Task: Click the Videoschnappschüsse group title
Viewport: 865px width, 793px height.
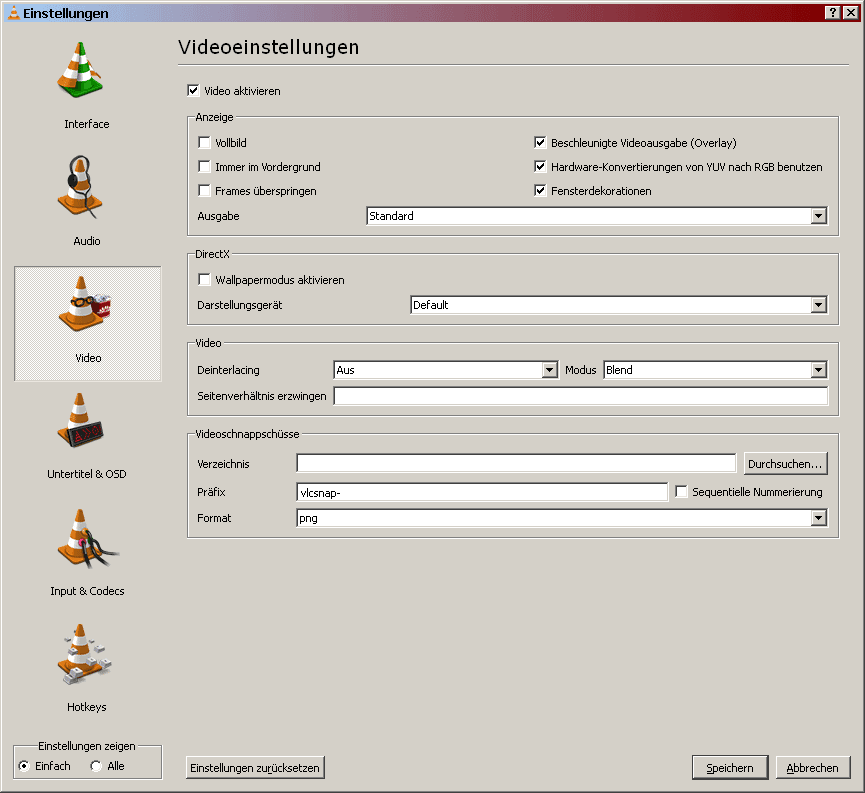Action: pyautogui.click(x=247, y=434)
